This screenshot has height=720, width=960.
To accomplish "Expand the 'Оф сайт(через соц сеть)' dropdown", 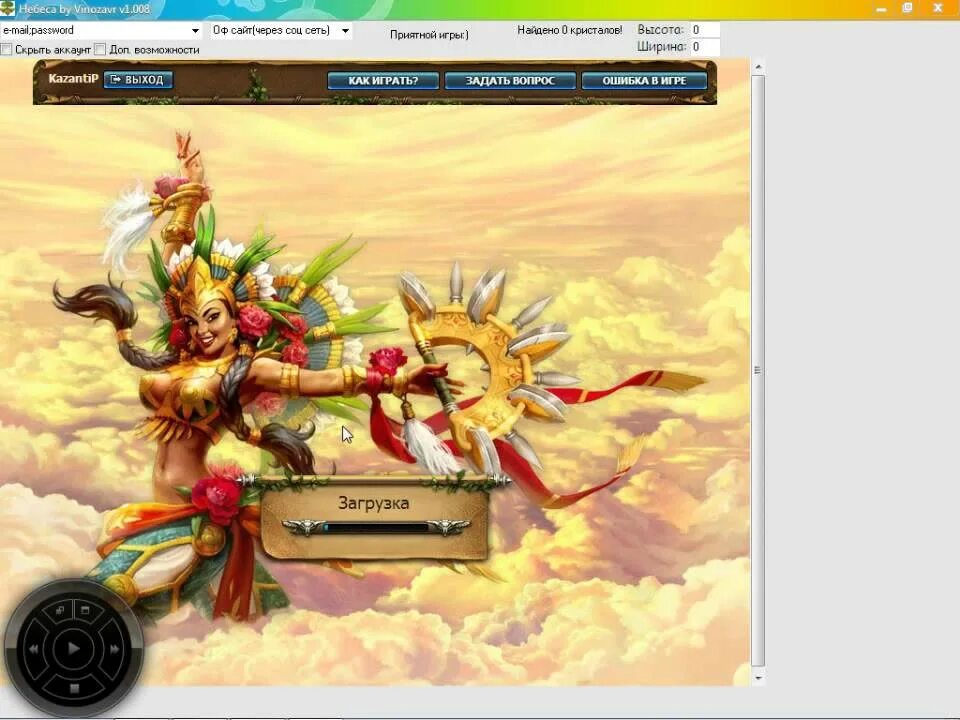I will point(345,31).
